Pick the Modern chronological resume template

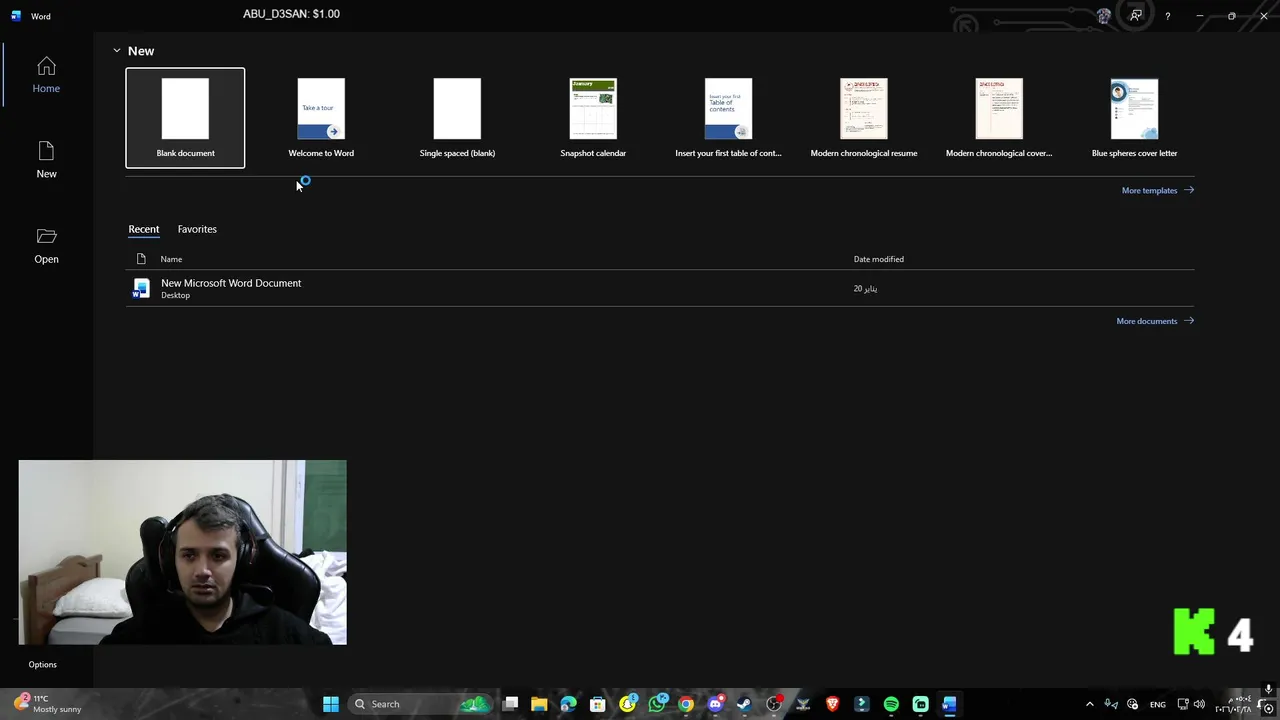pyautogui.click(x=864, y=118)
